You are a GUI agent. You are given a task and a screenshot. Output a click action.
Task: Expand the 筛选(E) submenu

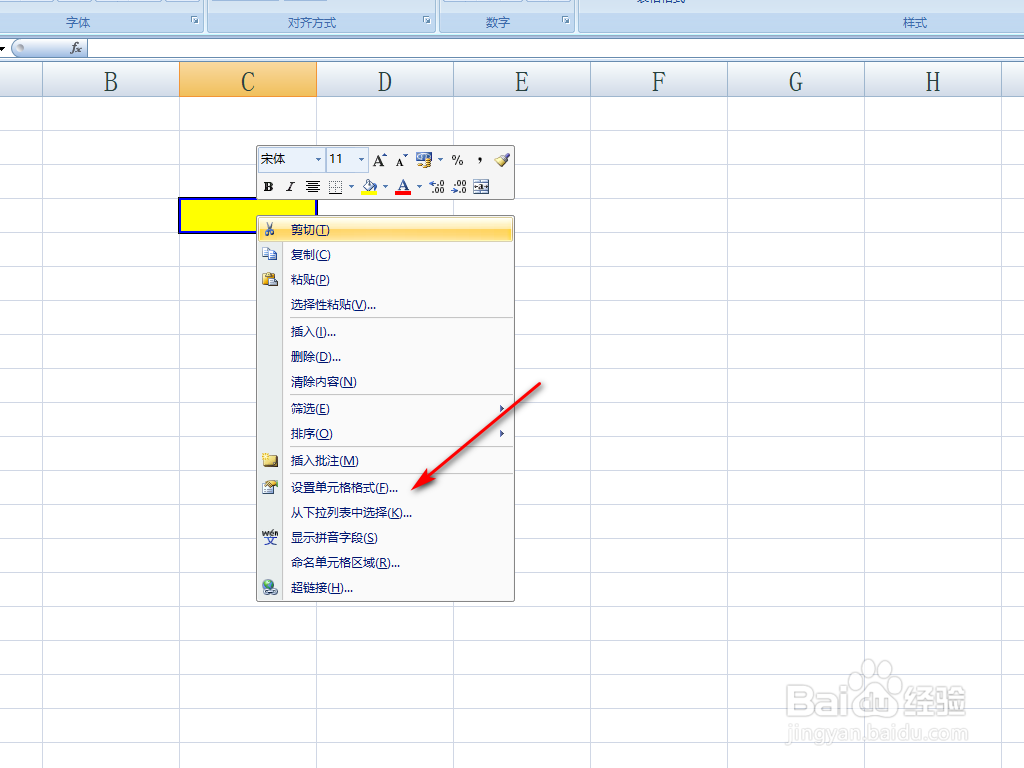click(385, 409)
